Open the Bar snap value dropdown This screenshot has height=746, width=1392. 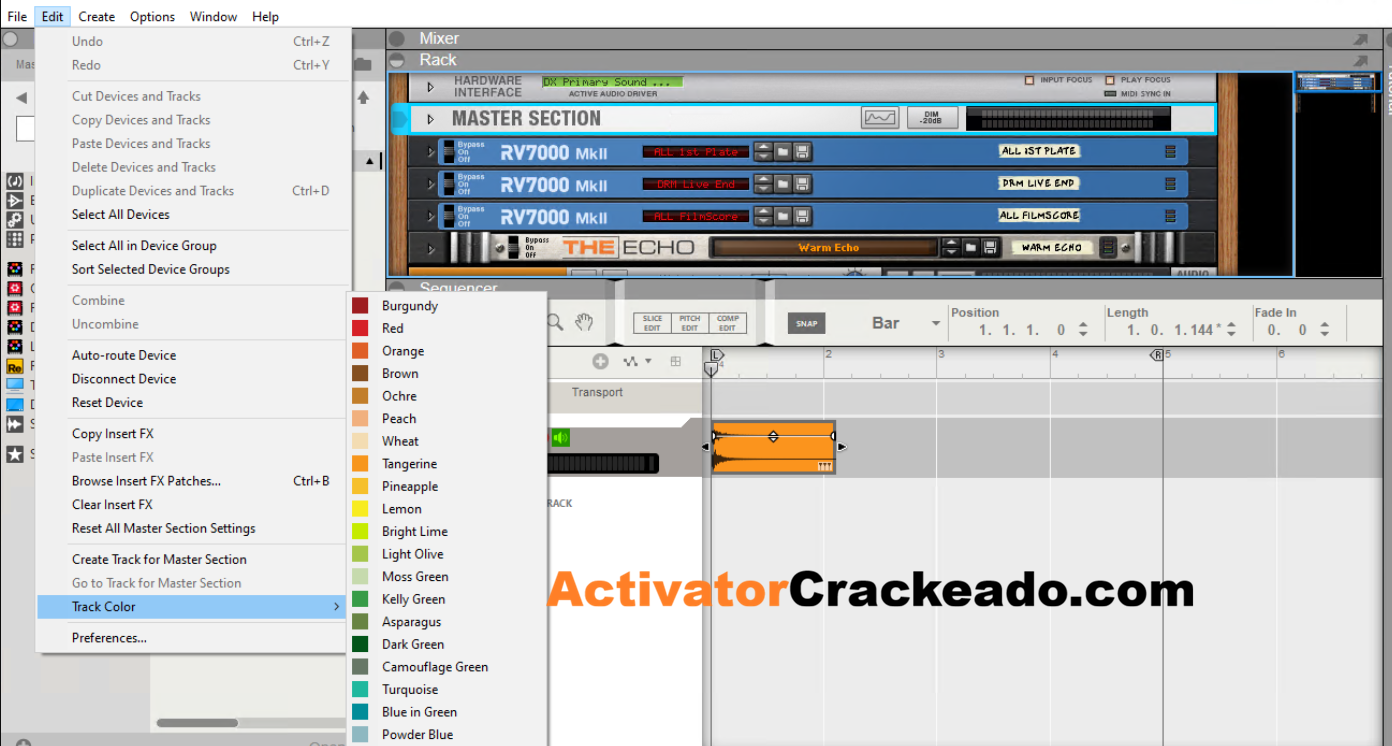(936, 323)
